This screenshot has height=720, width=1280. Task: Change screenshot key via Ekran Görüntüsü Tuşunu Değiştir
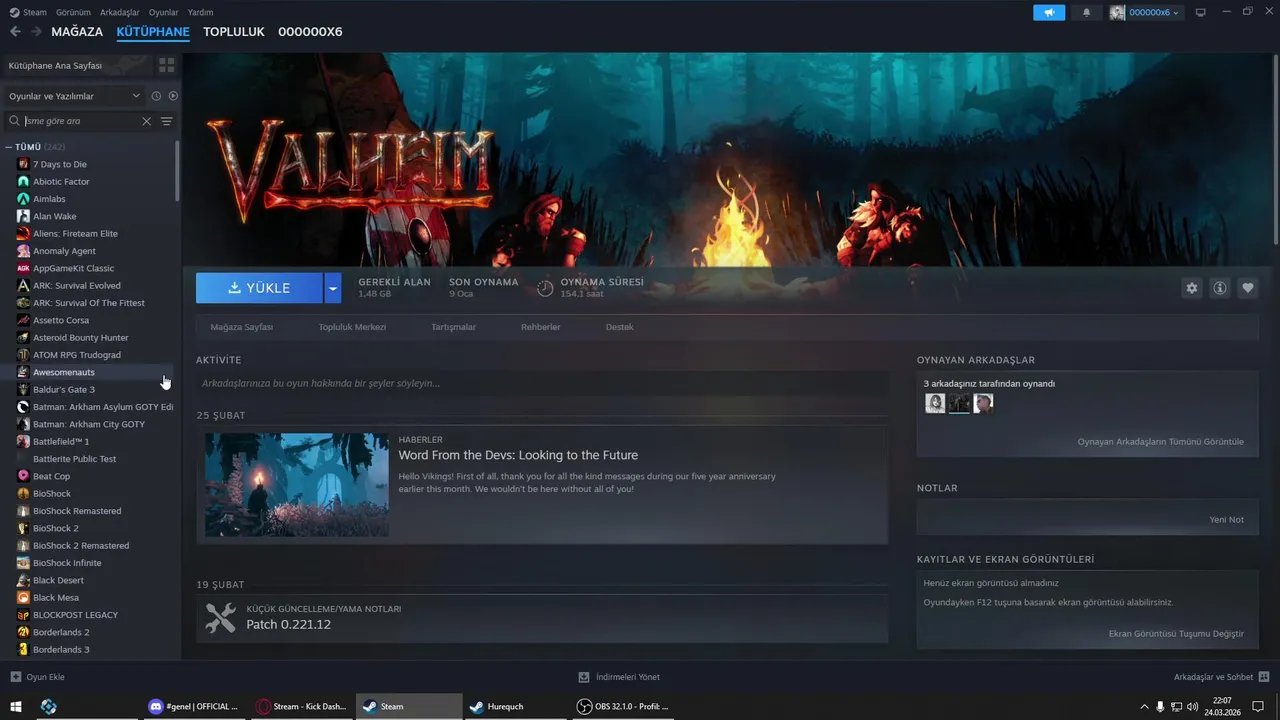1176,633
